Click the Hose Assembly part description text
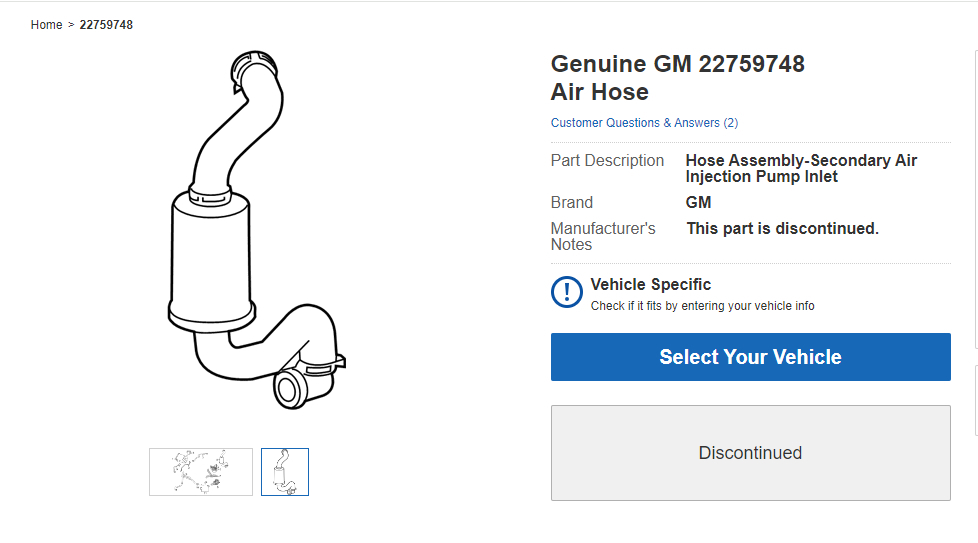978x543 pixels. tap(800, 168)
